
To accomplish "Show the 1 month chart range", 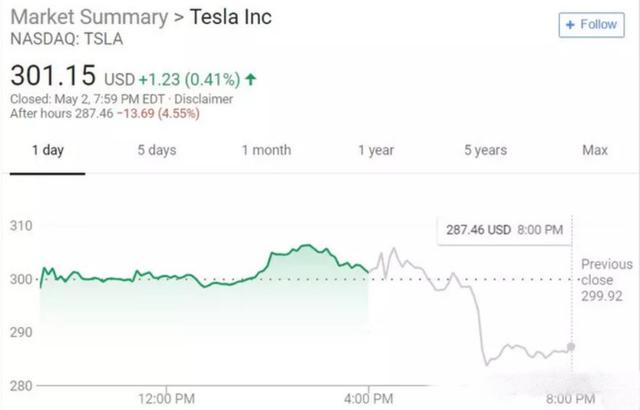I will point(266,150).
